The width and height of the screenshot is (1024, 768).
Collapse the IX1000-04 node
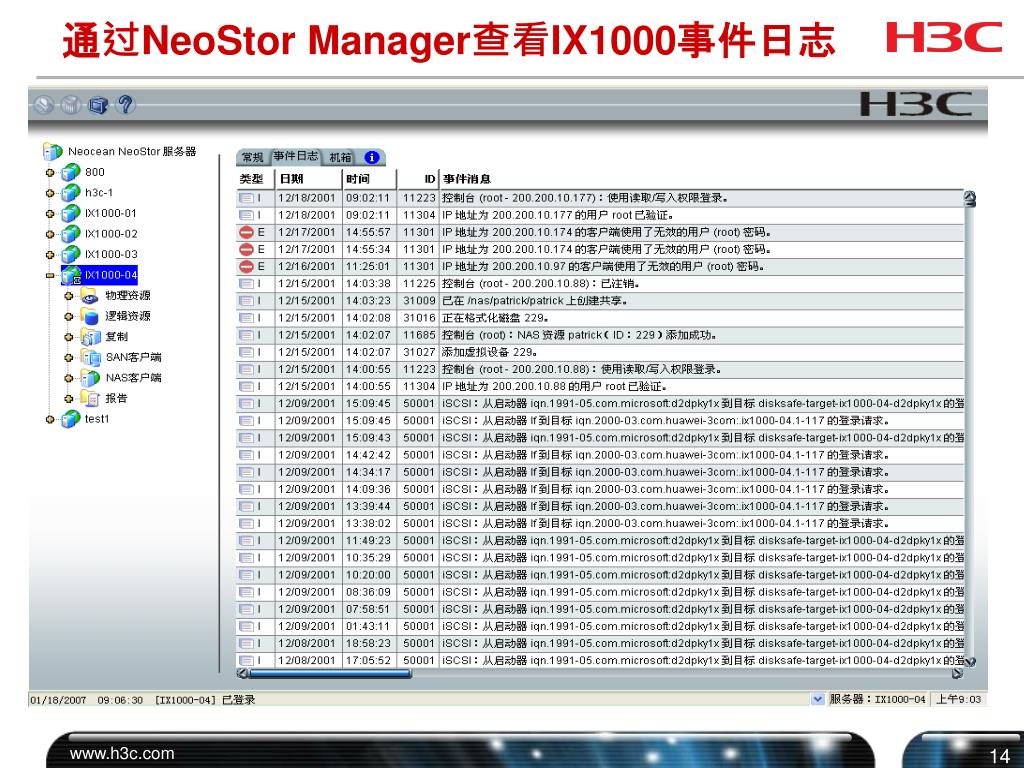pos(50,276)
